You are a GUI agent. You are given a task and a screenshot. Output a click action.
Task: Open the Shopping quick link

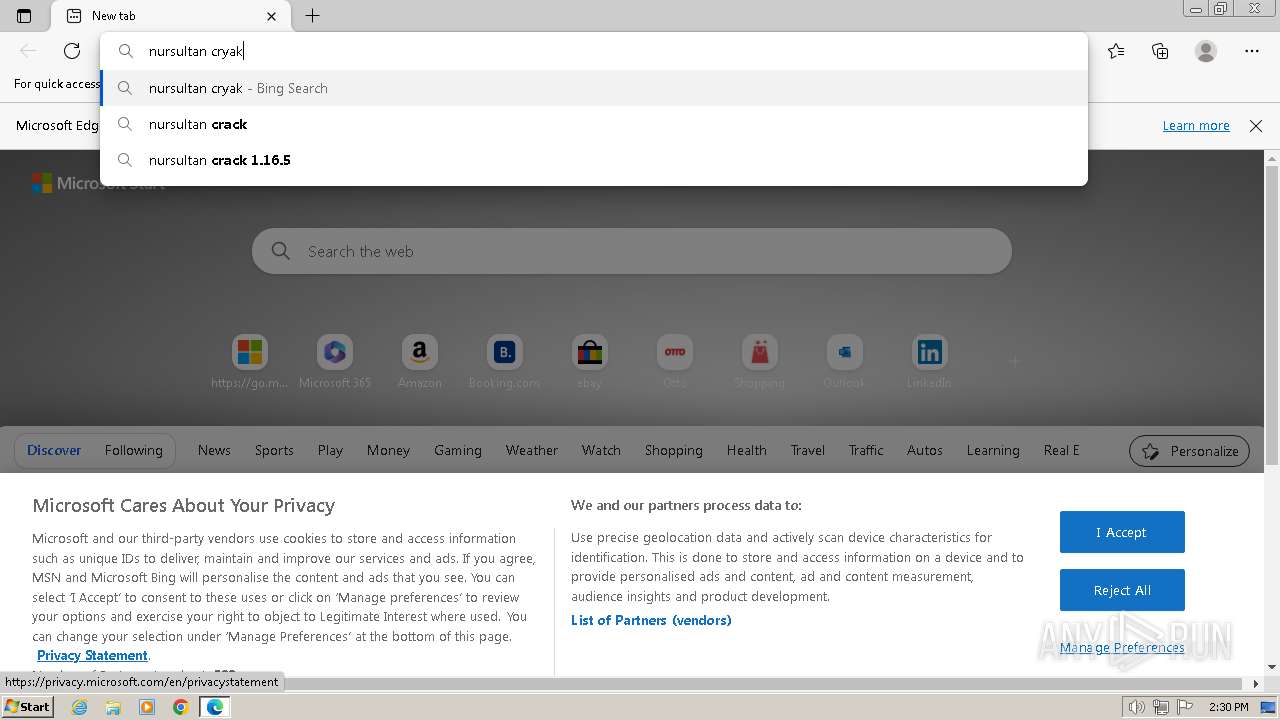[760, 362]
